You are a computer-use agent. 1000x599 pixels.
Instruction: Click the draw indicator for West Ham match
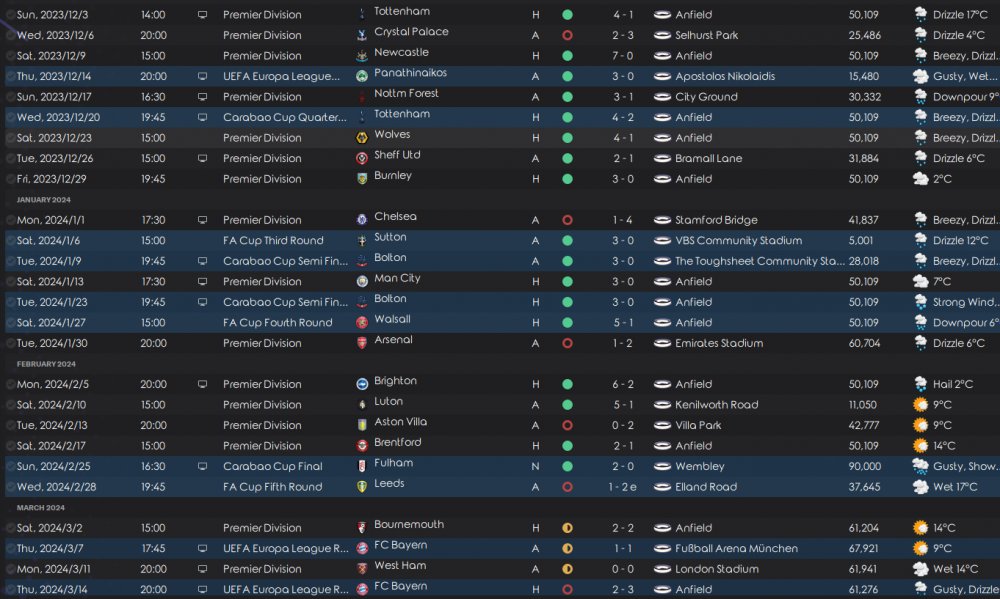[567, 569]
